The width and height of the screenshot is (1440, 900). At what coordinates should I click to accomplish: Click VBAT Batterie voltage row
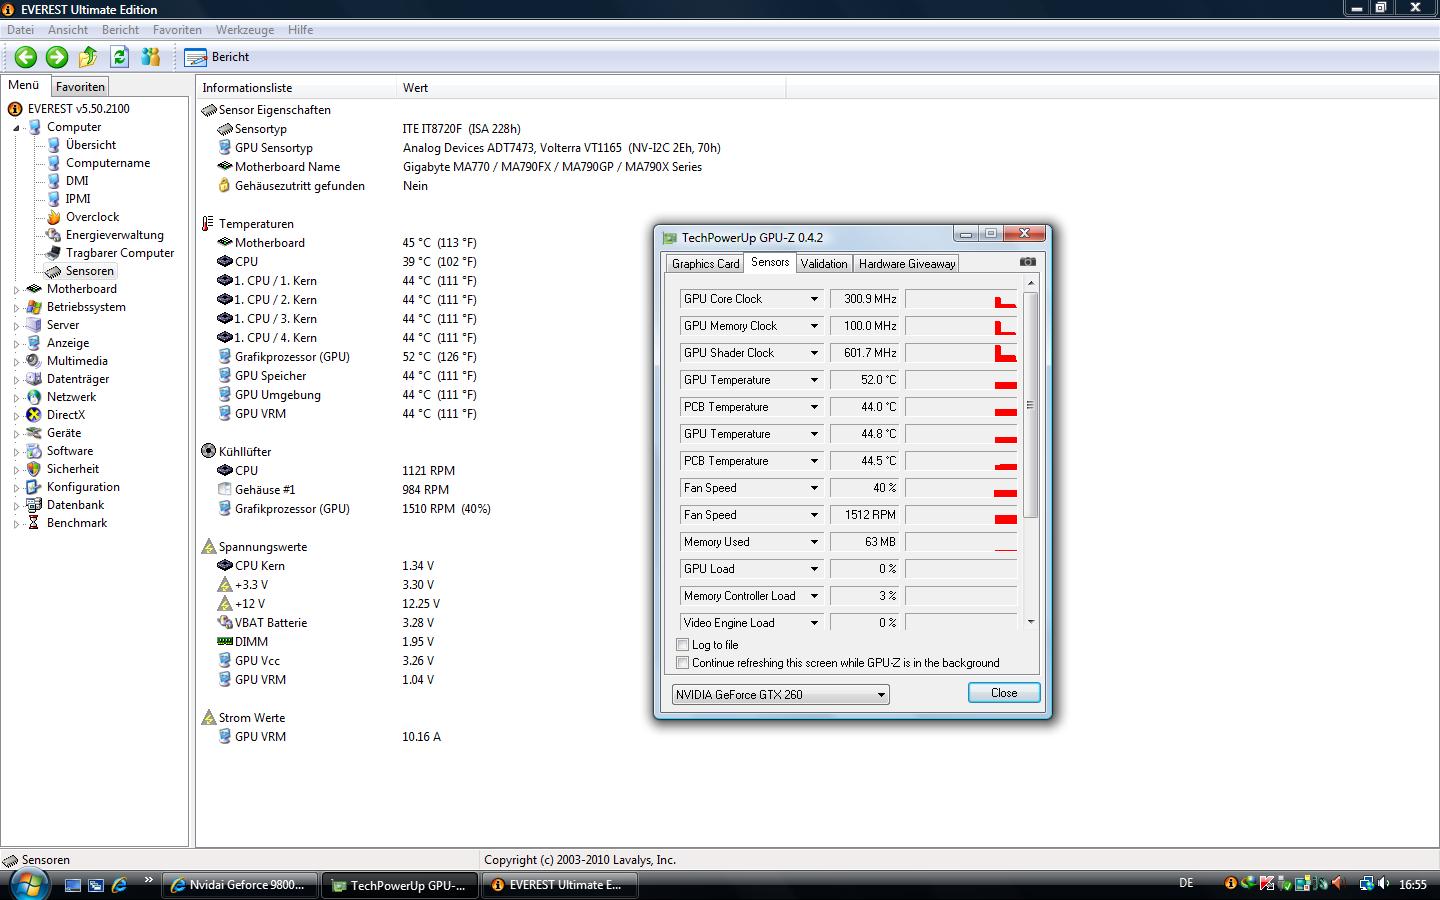pos(270,623)
